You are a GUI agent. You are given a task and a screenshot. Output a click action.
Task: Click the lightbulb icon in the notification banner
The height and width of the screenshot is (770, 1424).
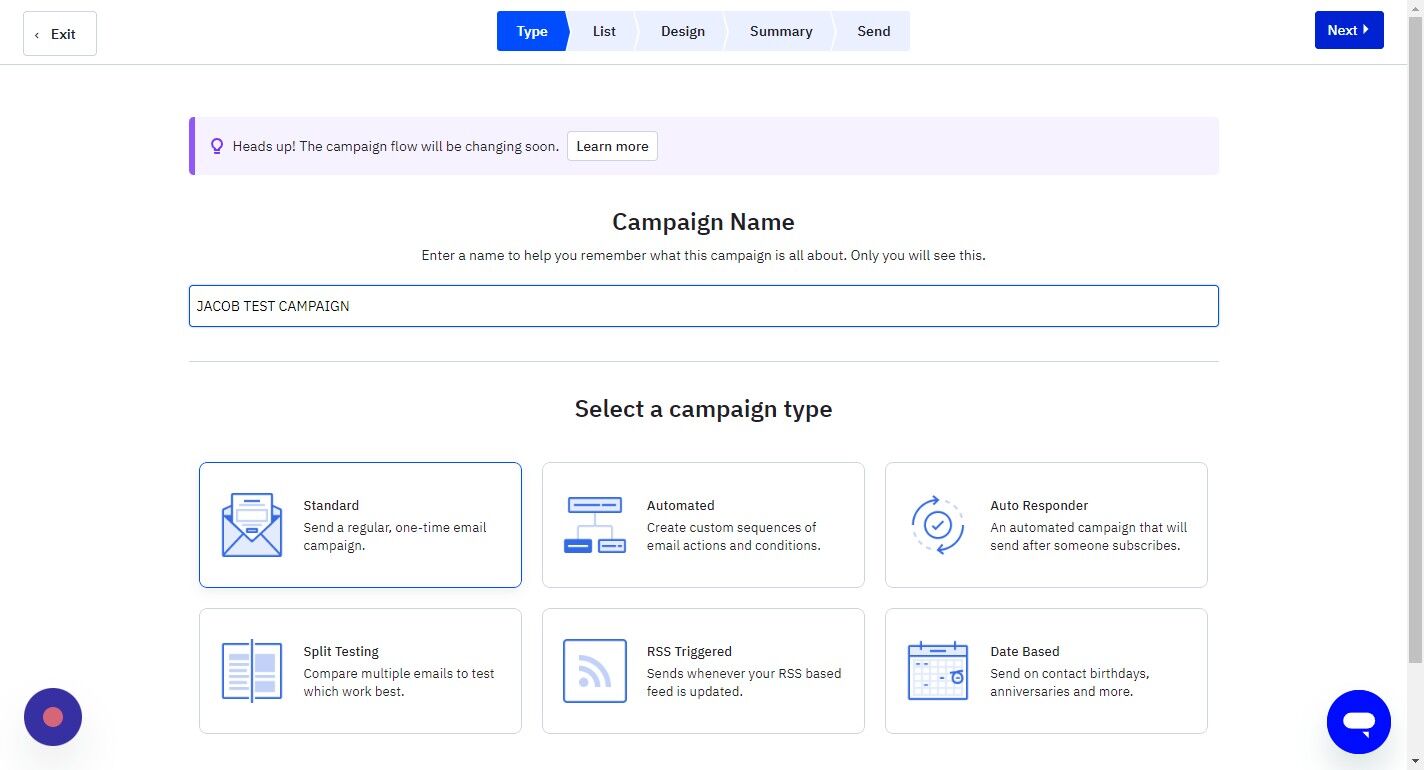coord(217,145)
